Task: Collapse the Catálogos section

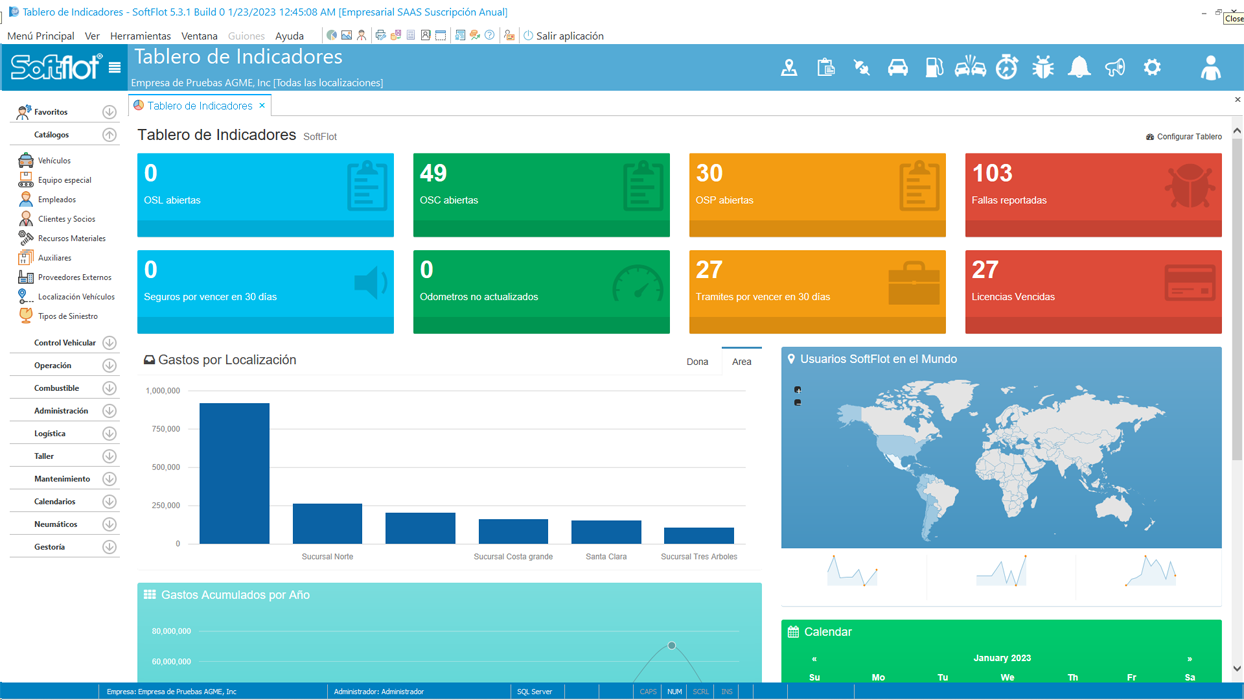Action: (x=109, y=135)
